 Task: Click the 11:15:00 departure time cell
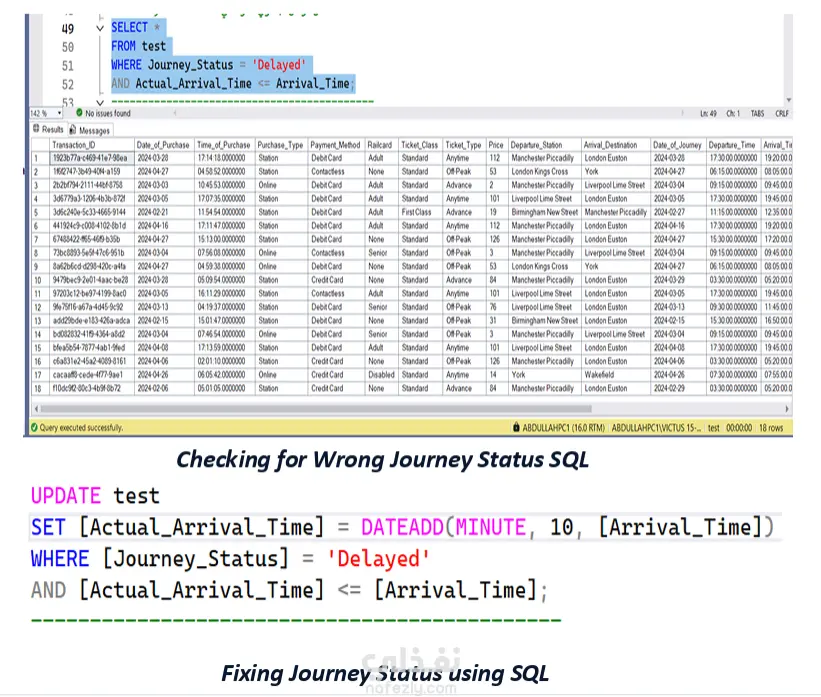(733, 212)
